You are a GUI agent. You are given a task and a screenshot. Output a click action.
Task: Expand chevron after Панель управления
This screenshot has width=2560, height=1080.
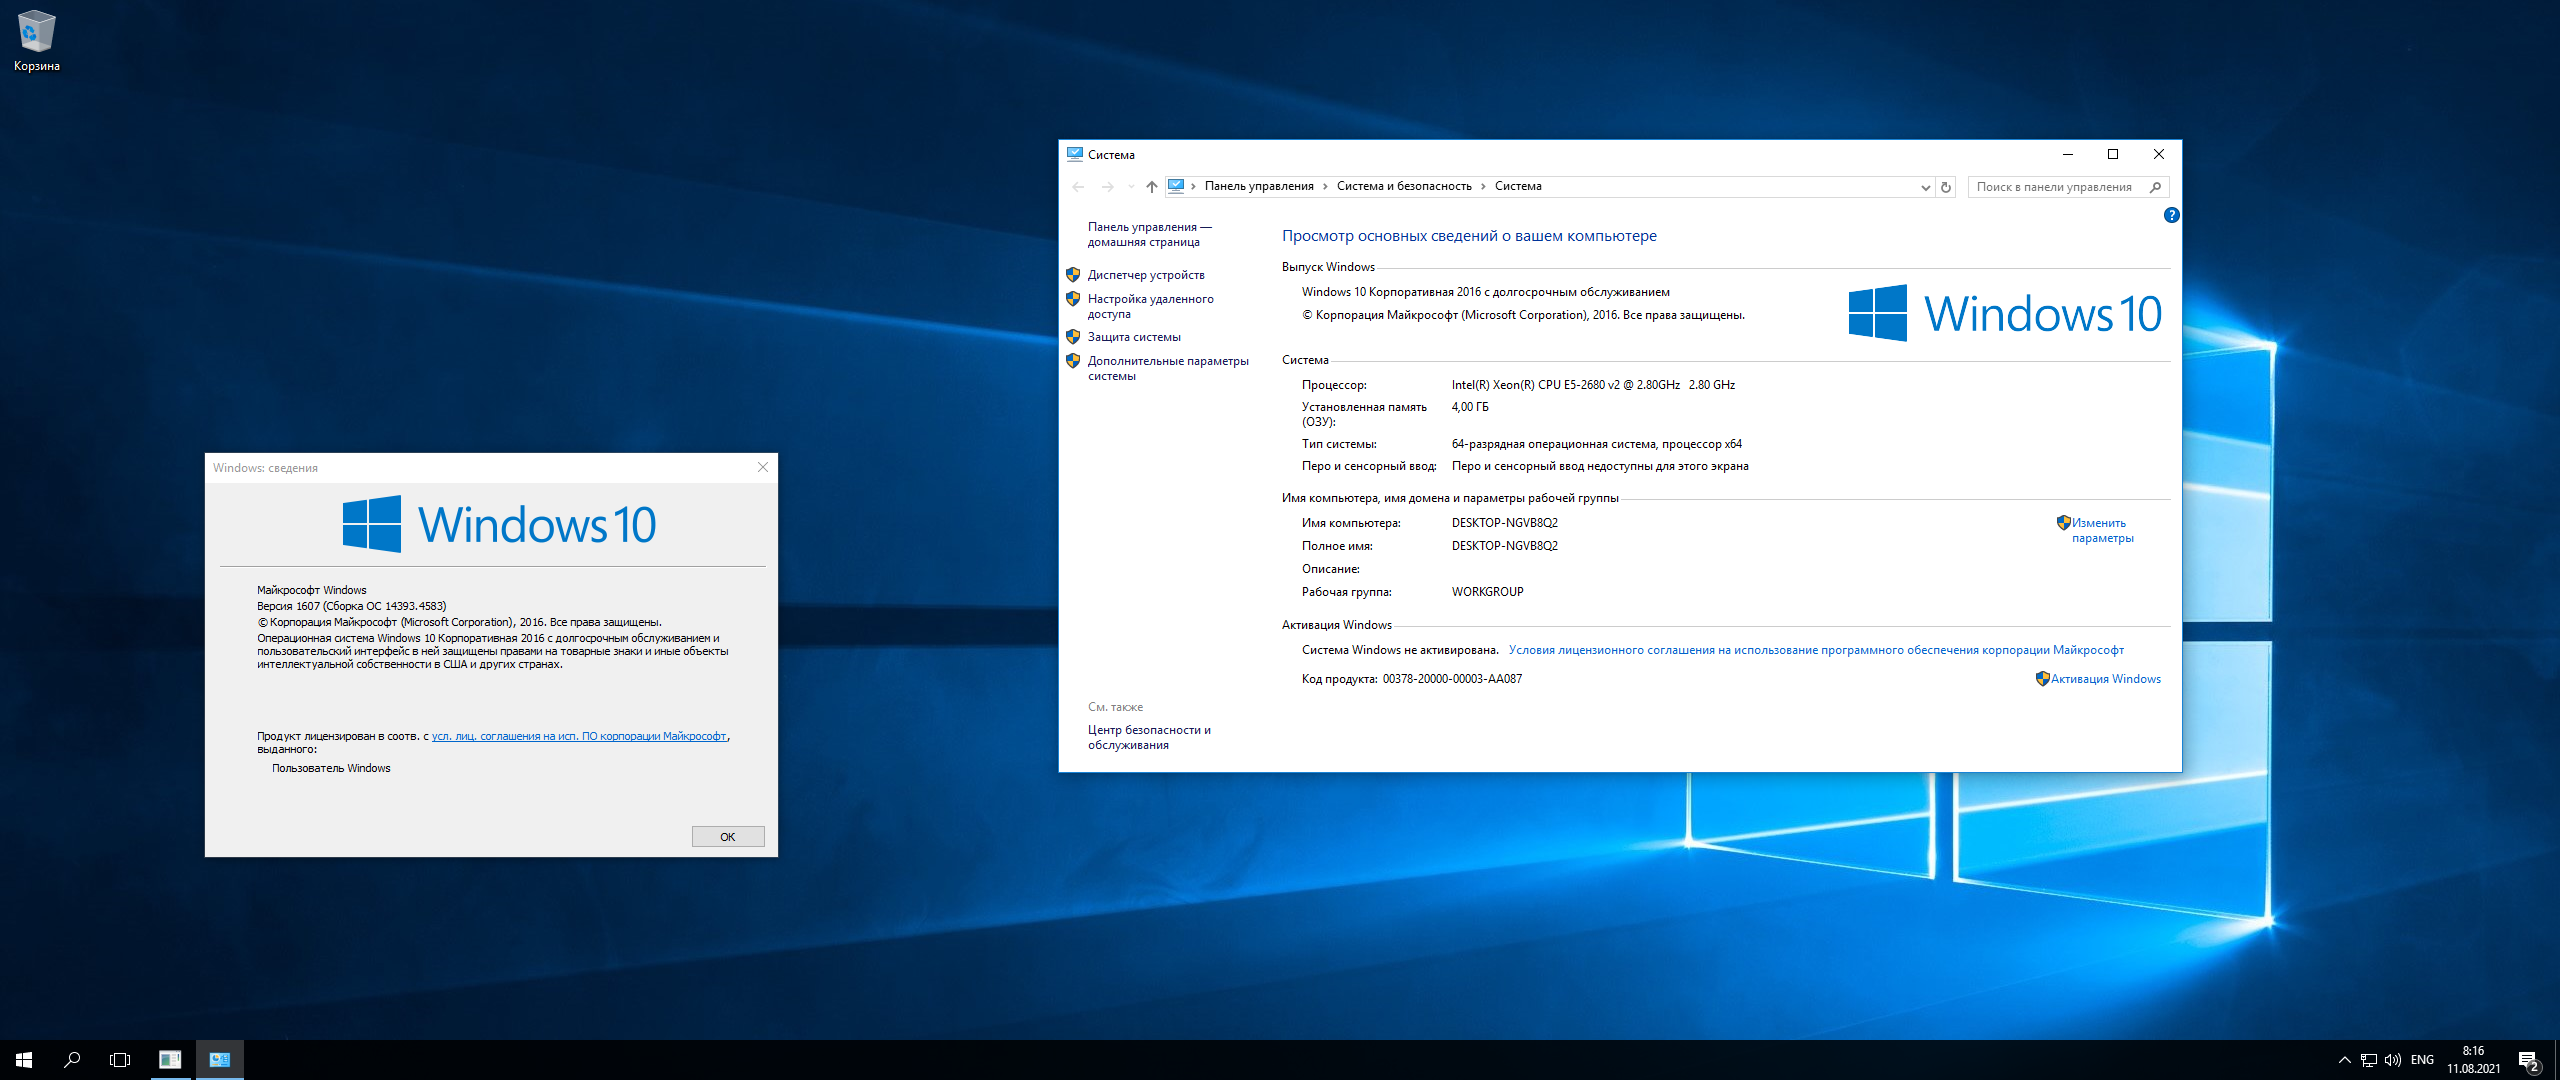[x=1325, y=187]
